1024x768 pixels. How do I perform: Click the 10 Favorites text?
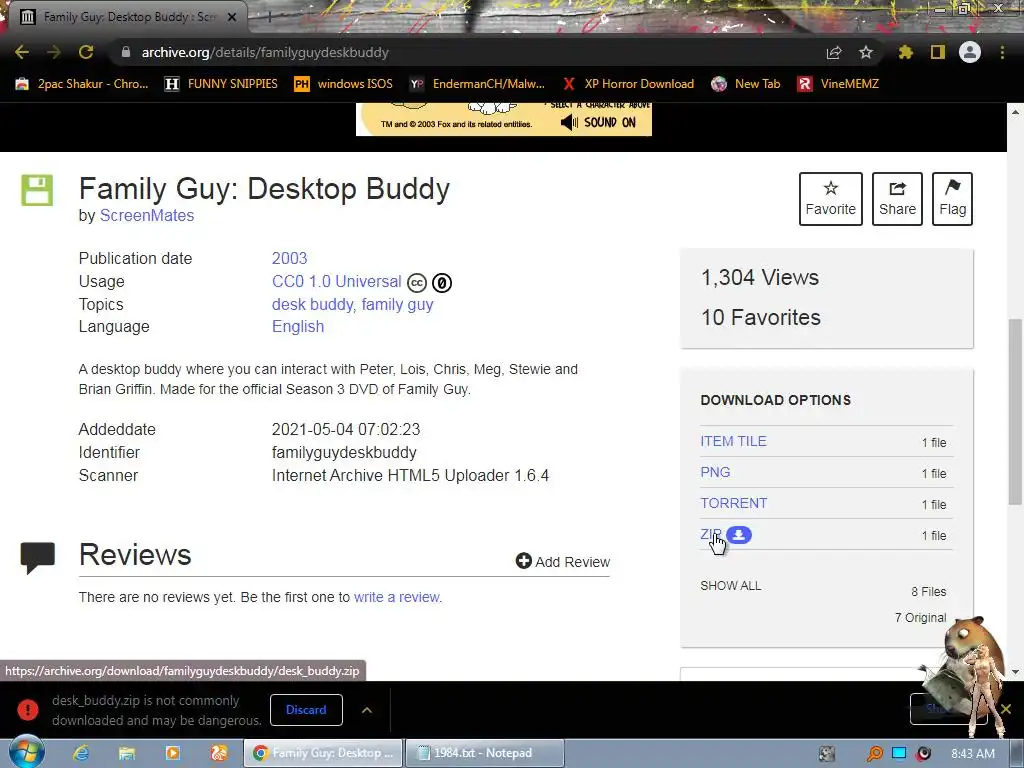click(x=761, y=317)
